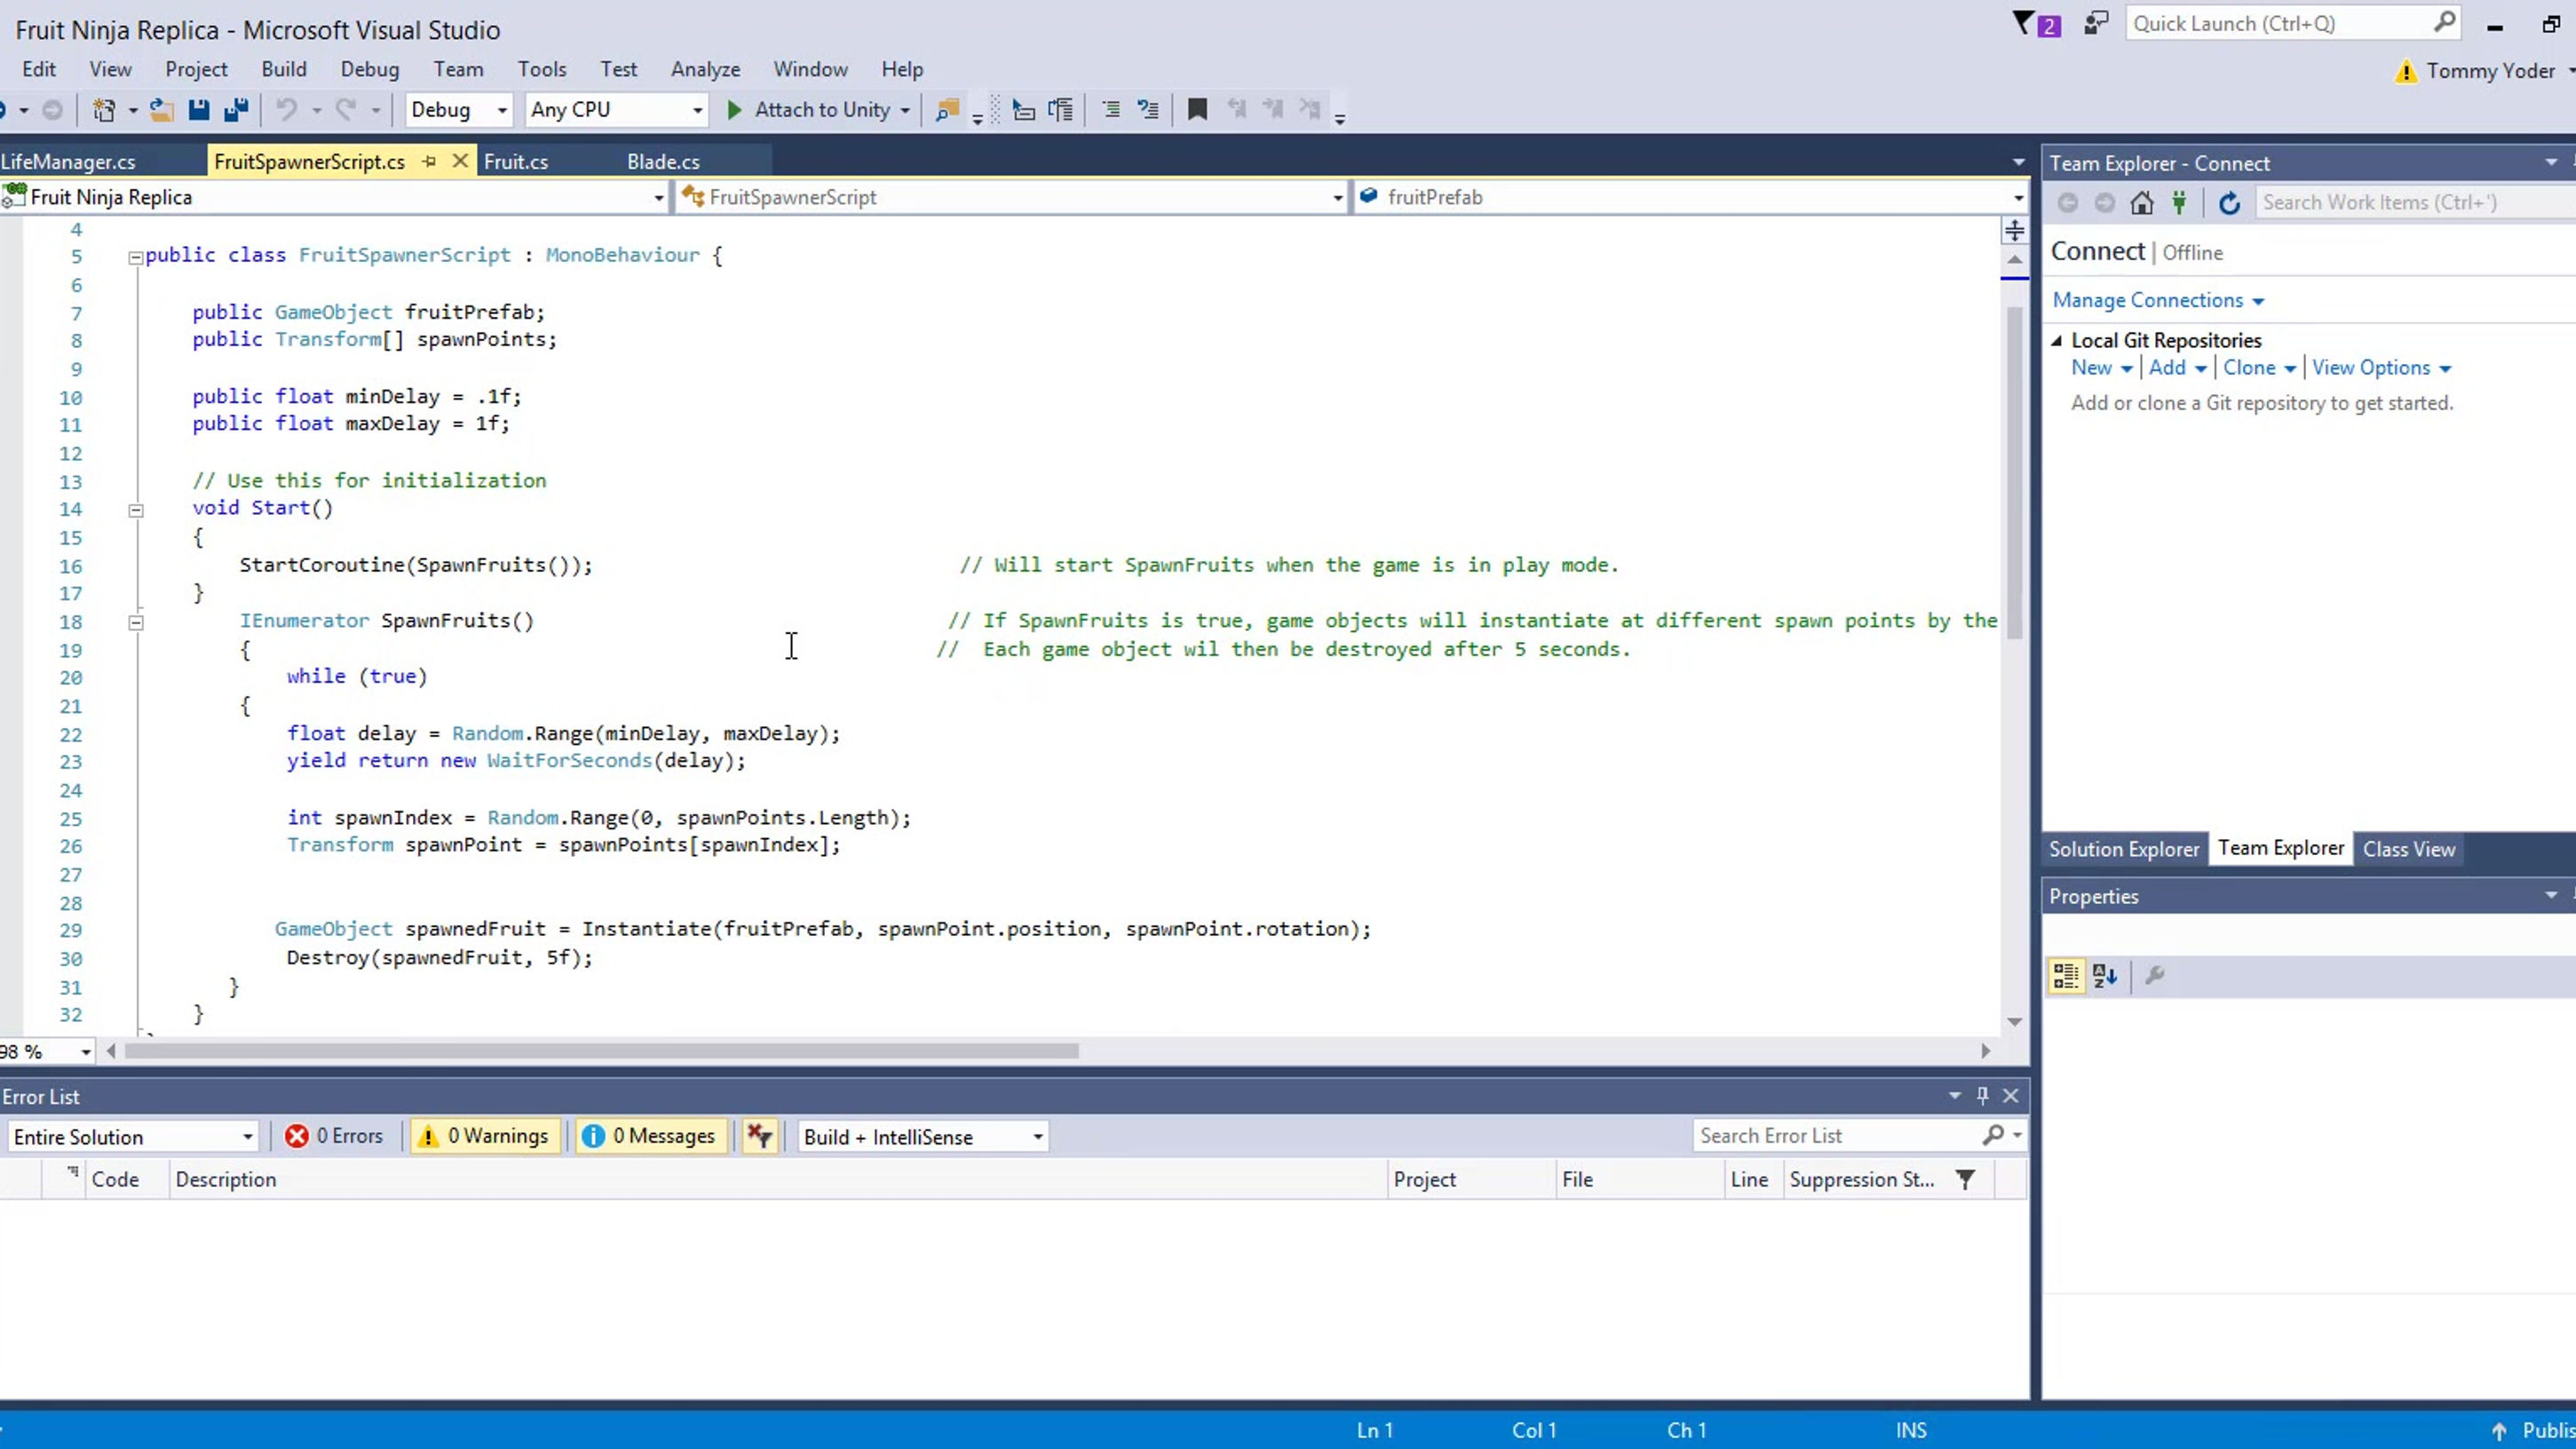Go to Team Explorer Home
The image size is (2576, 1449).
(2142, 203)
